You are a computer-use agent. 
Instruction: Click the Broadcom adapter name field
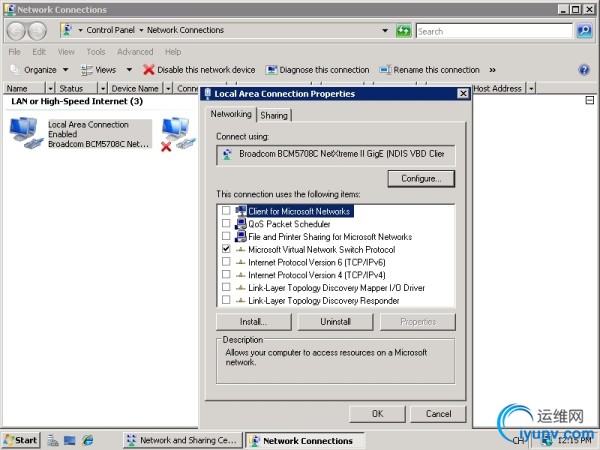336,154
